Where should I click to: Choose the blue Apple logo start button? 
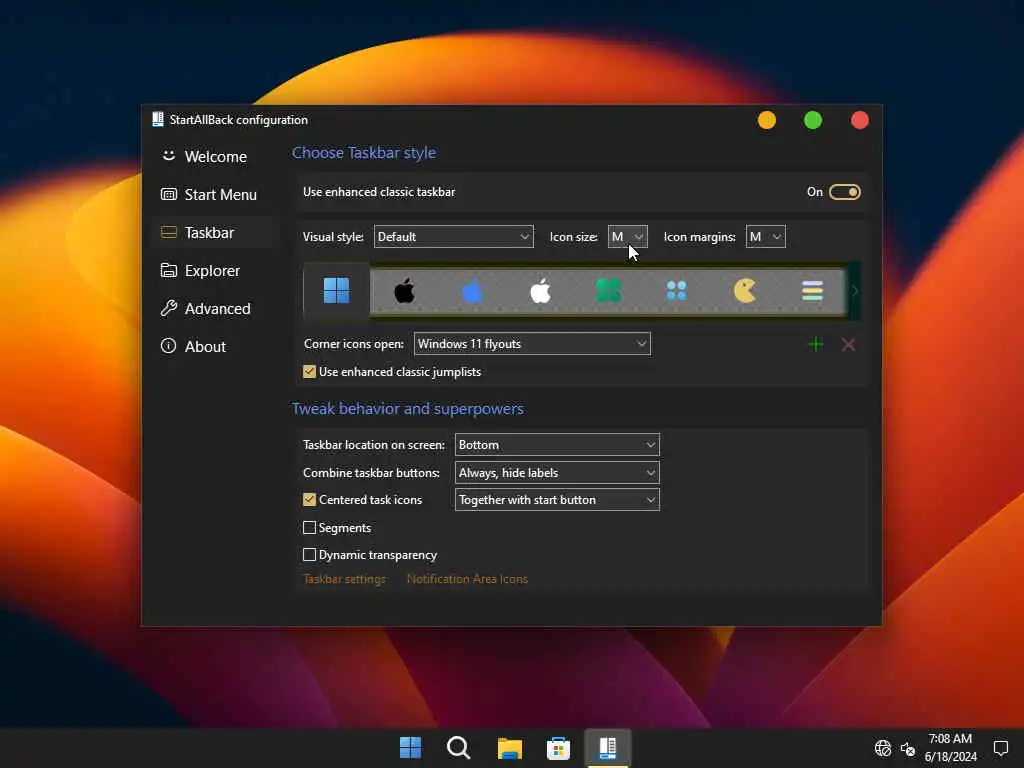pyautogui.click(x=472, y=291)
